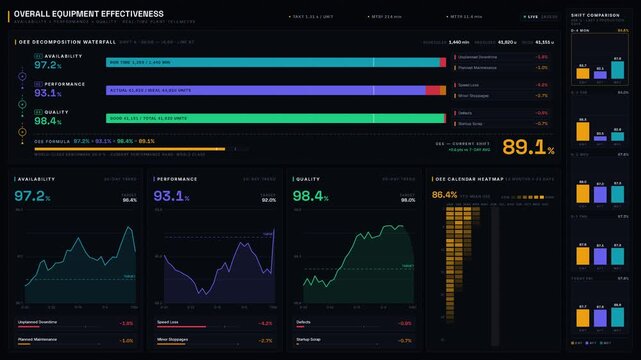Select Planned Maintenance in waterfall loss list
This screenshot has width=641, height=360.
click(x=502, y=68)
